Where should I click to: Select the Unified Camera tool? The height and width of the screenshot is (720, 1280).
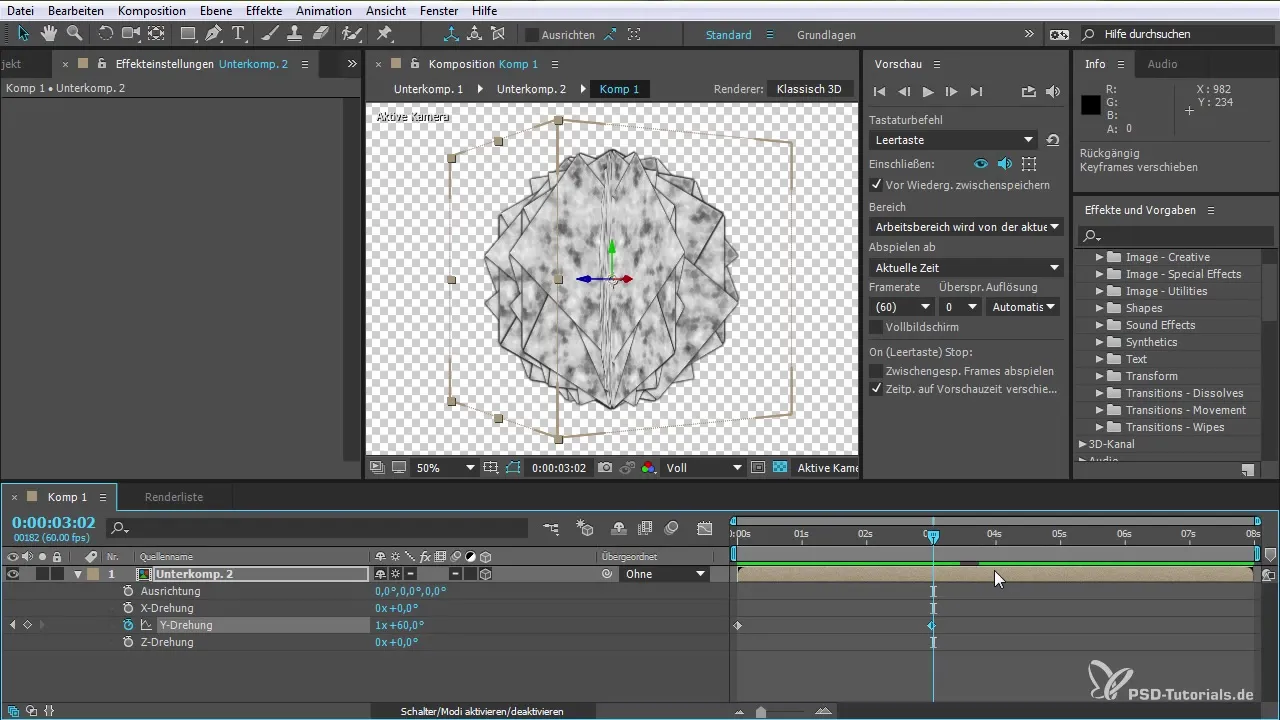pos(130,34)
